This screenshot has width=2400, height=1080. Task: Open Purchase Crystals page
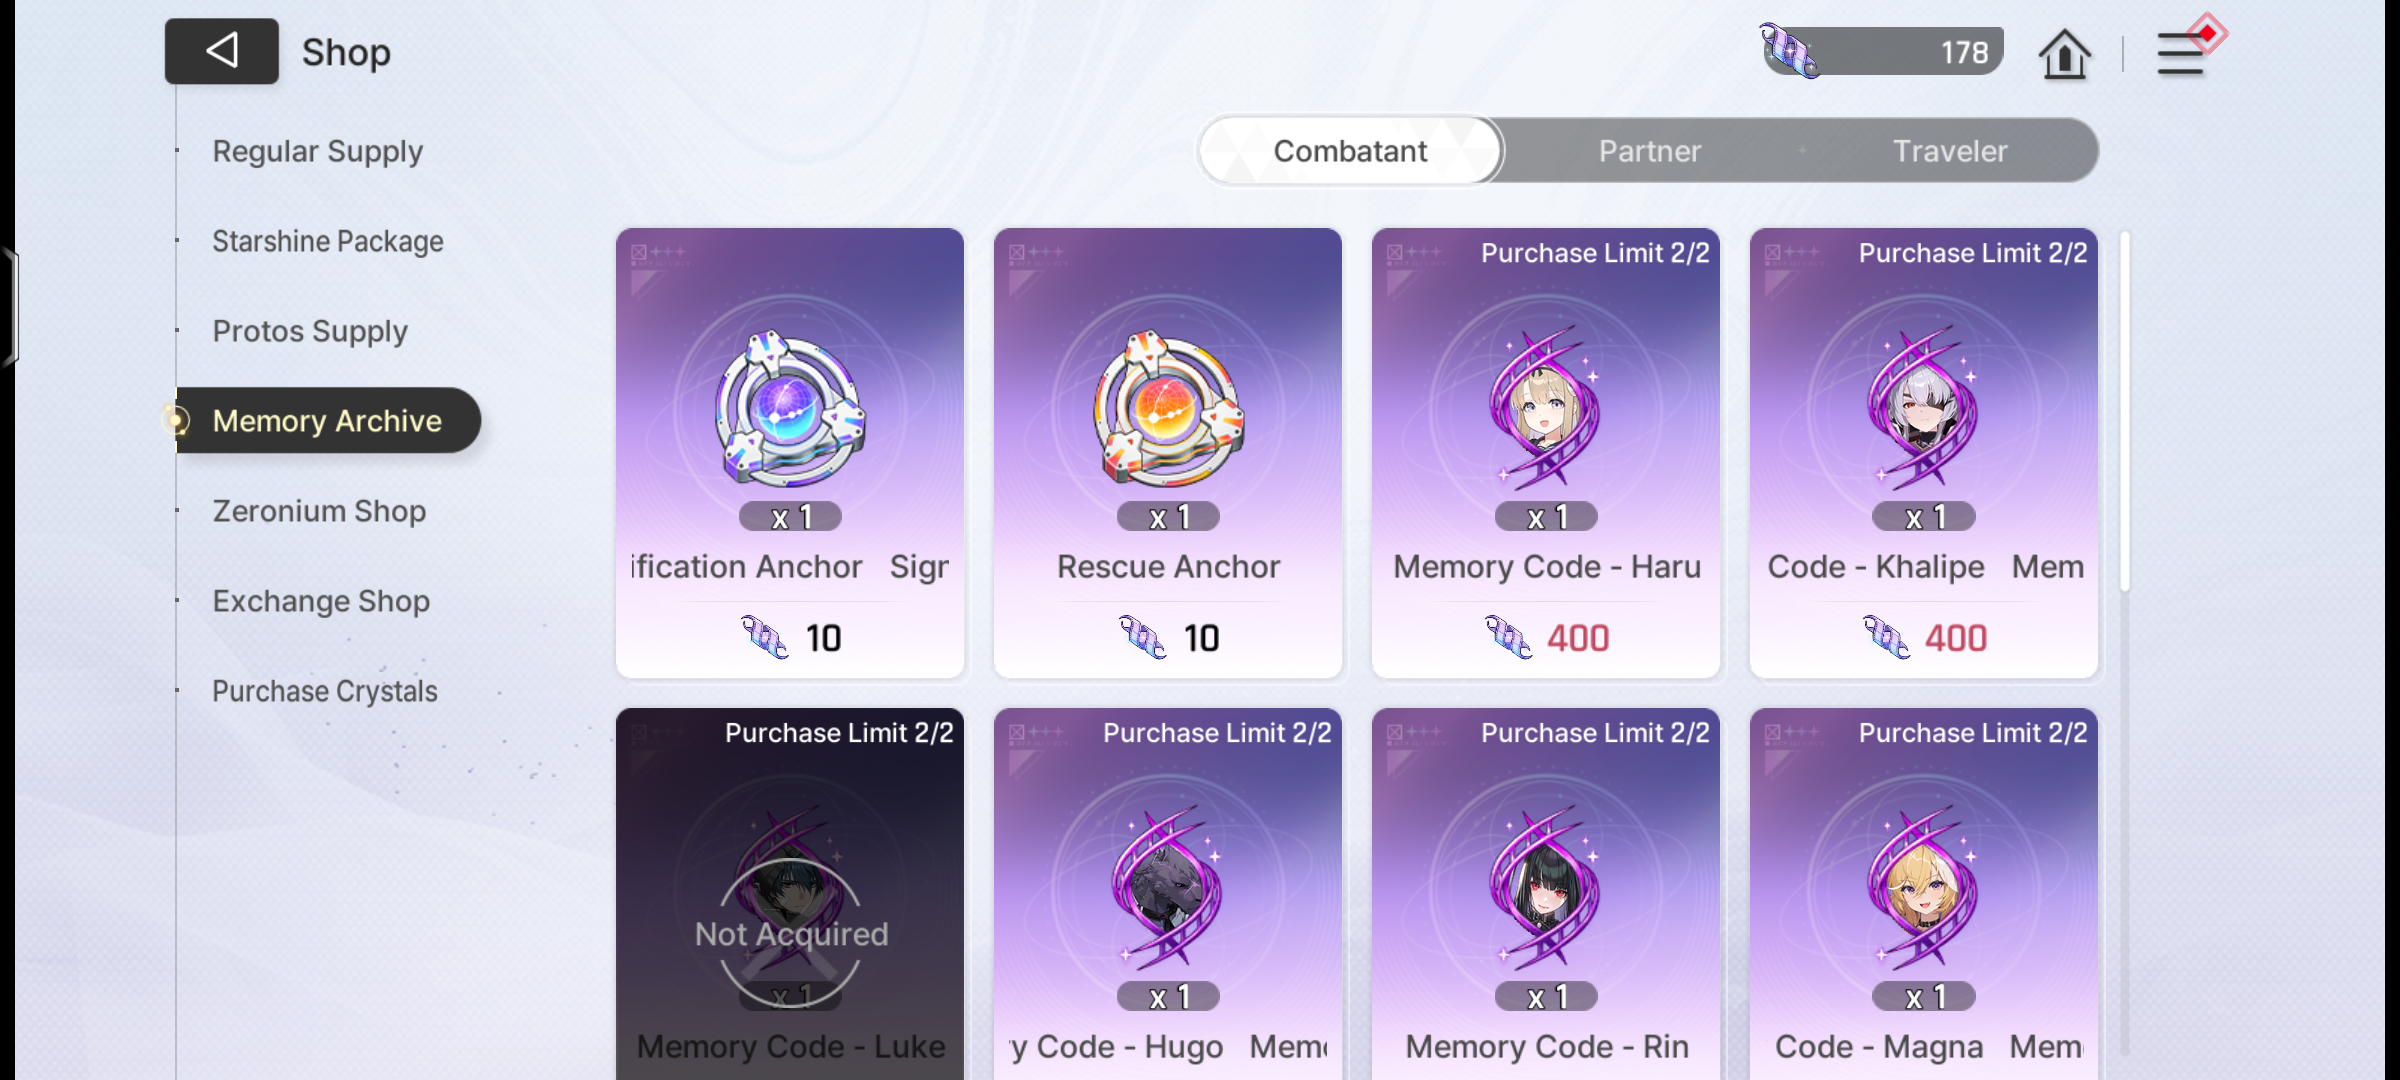click(x=325, y=691)
